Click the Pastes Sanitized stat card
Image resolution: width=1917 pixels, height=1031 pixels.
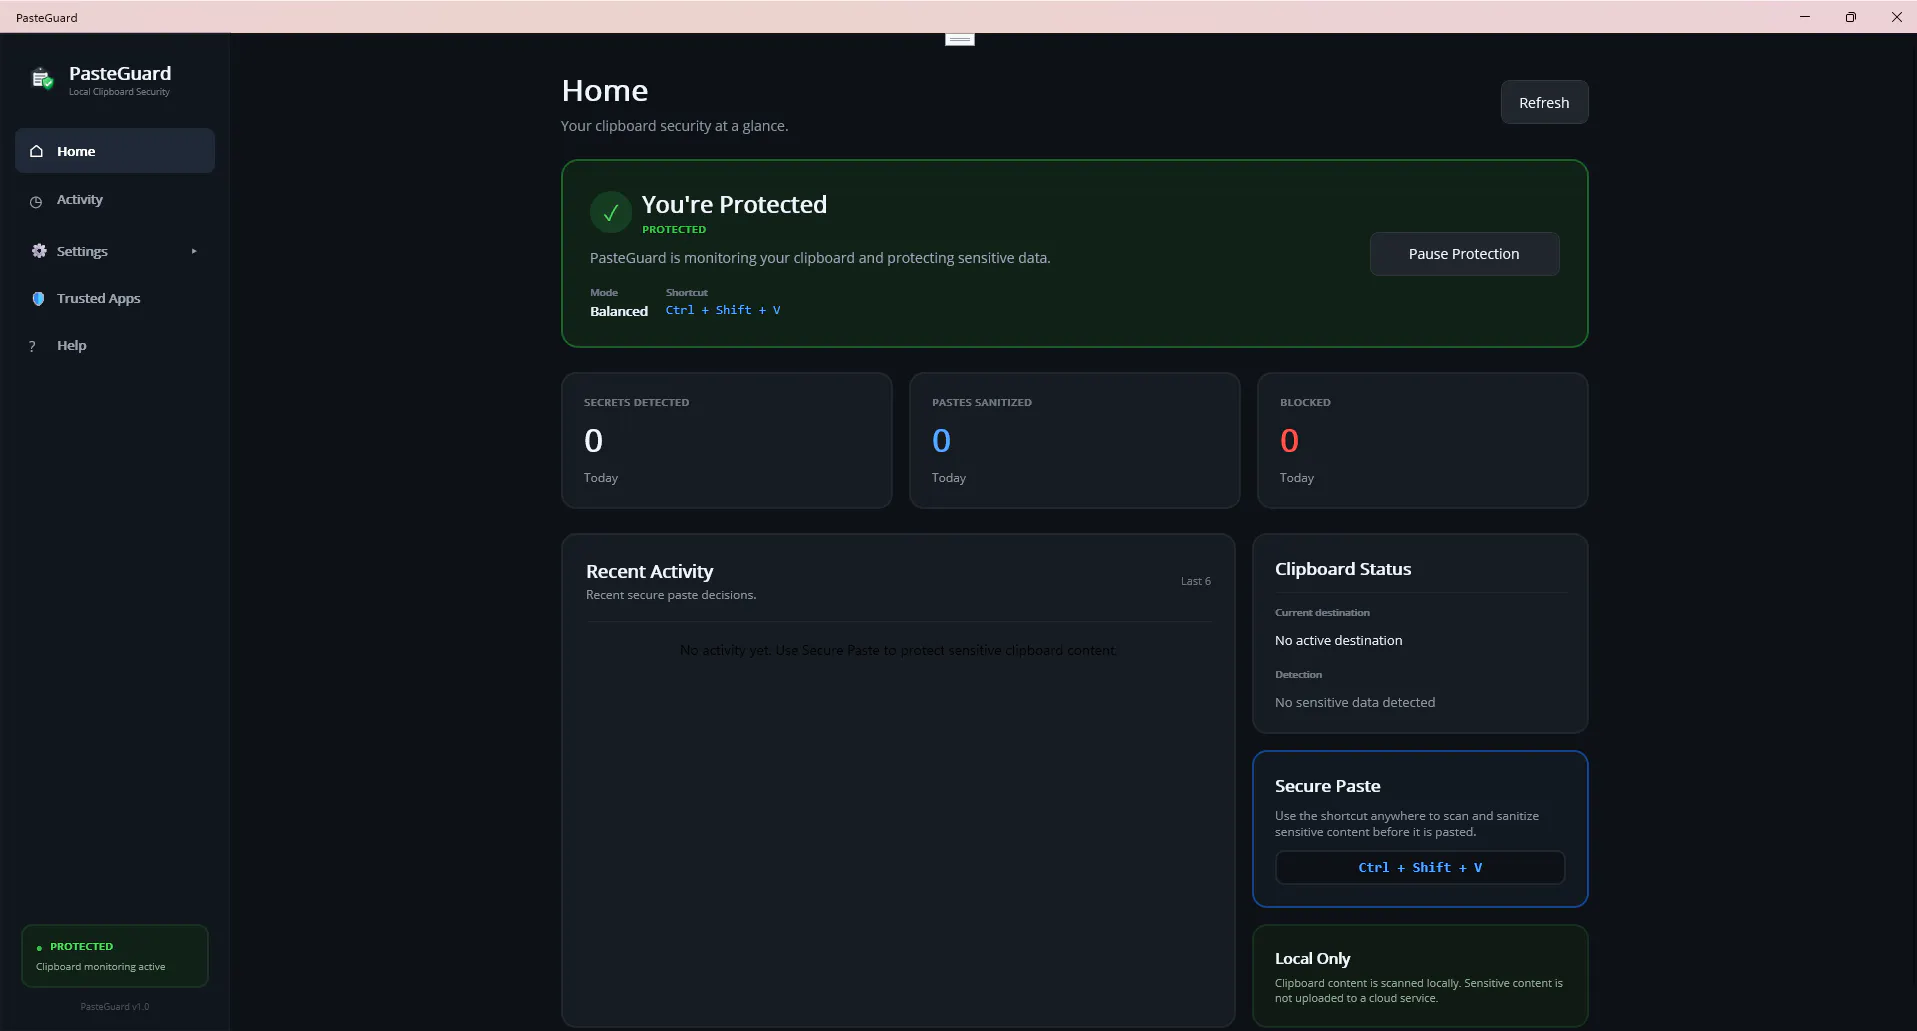1074,440
